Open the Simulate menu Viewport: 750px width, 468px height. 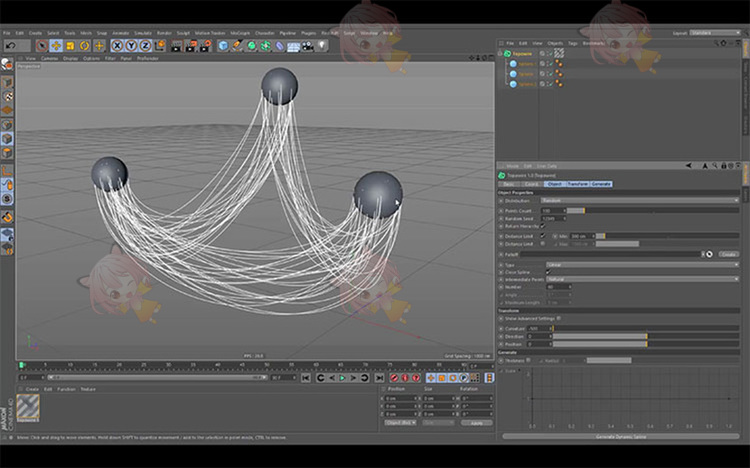(x=143, y=33)
